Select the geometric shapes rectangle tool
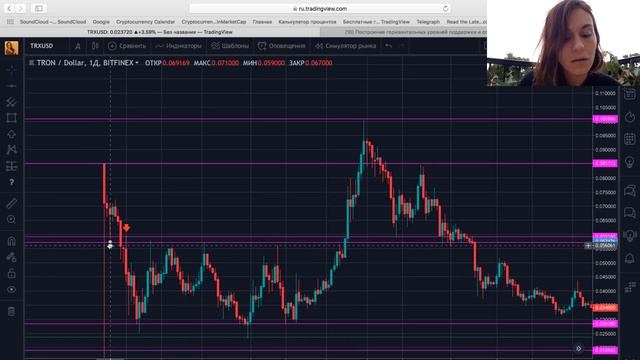 11,118
